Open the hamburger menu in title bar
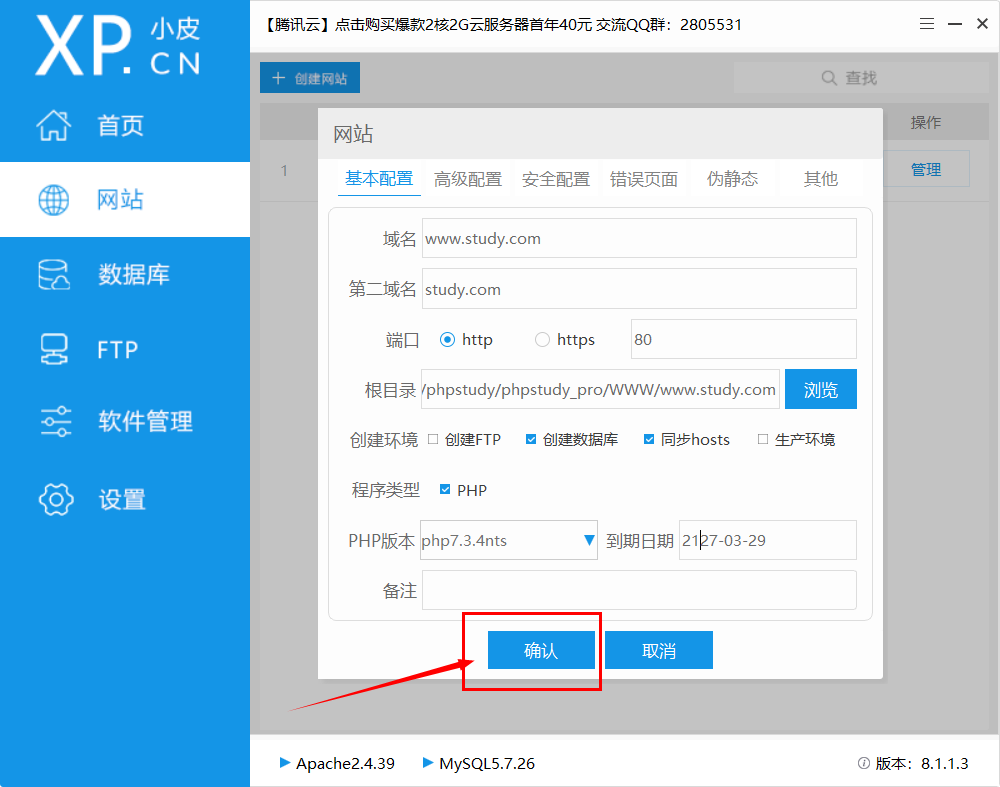This screenshot has width=1000, height=787. 927,24
